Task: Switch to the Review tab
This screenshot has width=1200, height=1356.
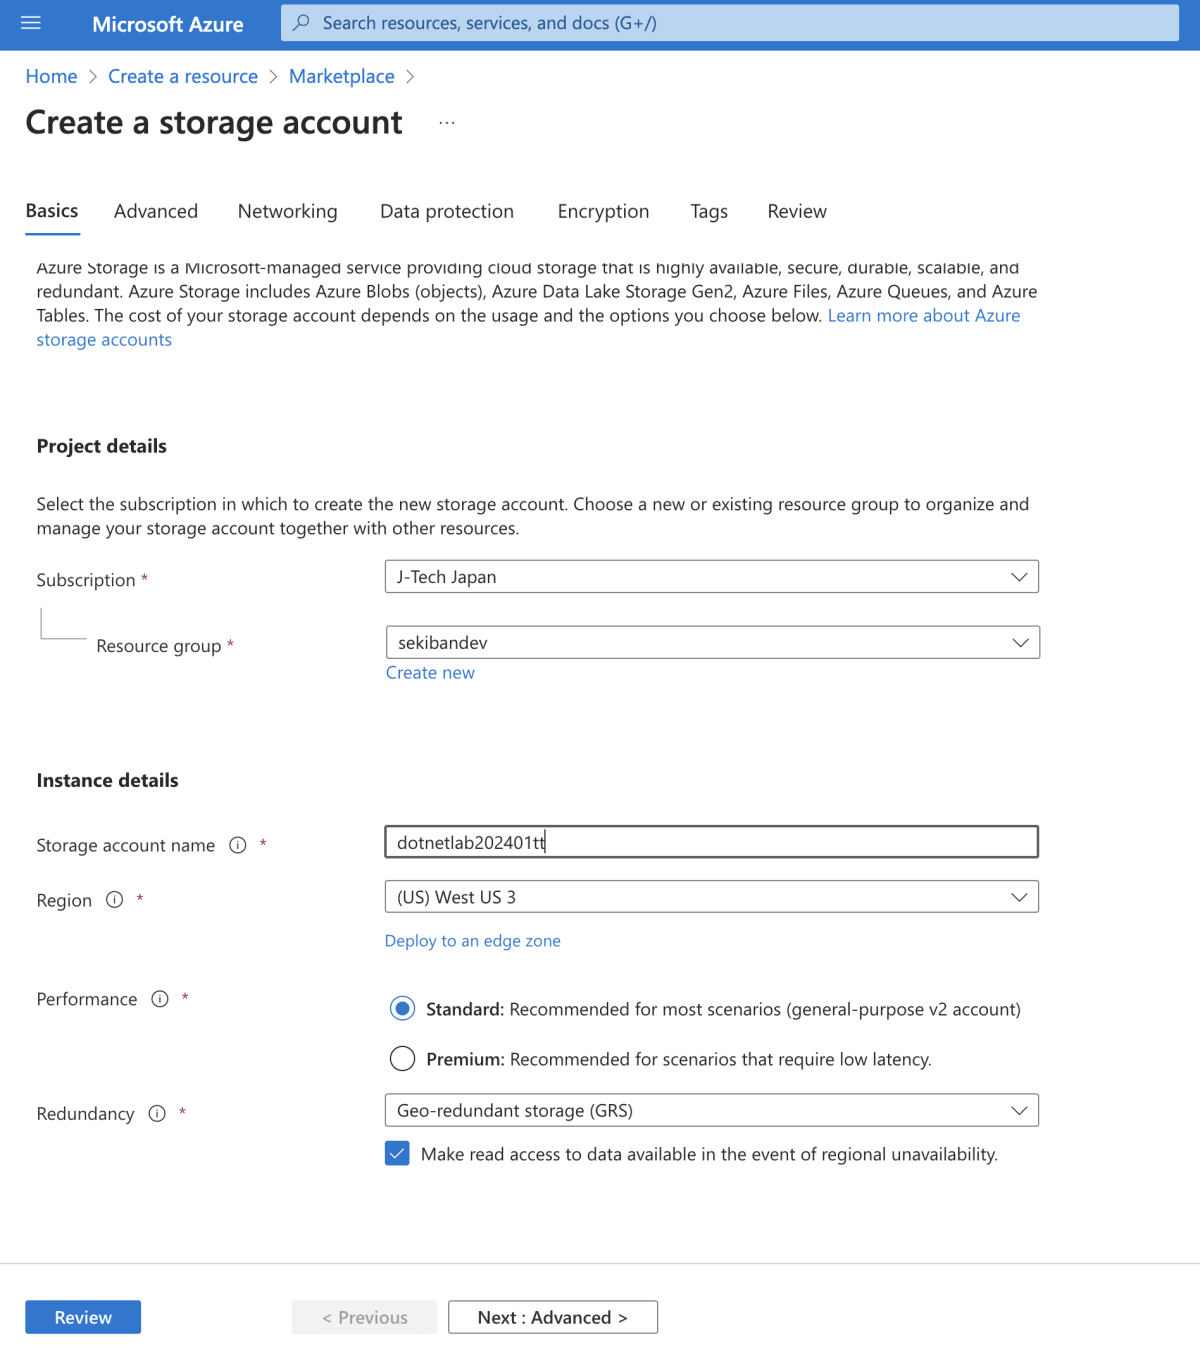Action: tap(797, 211)
